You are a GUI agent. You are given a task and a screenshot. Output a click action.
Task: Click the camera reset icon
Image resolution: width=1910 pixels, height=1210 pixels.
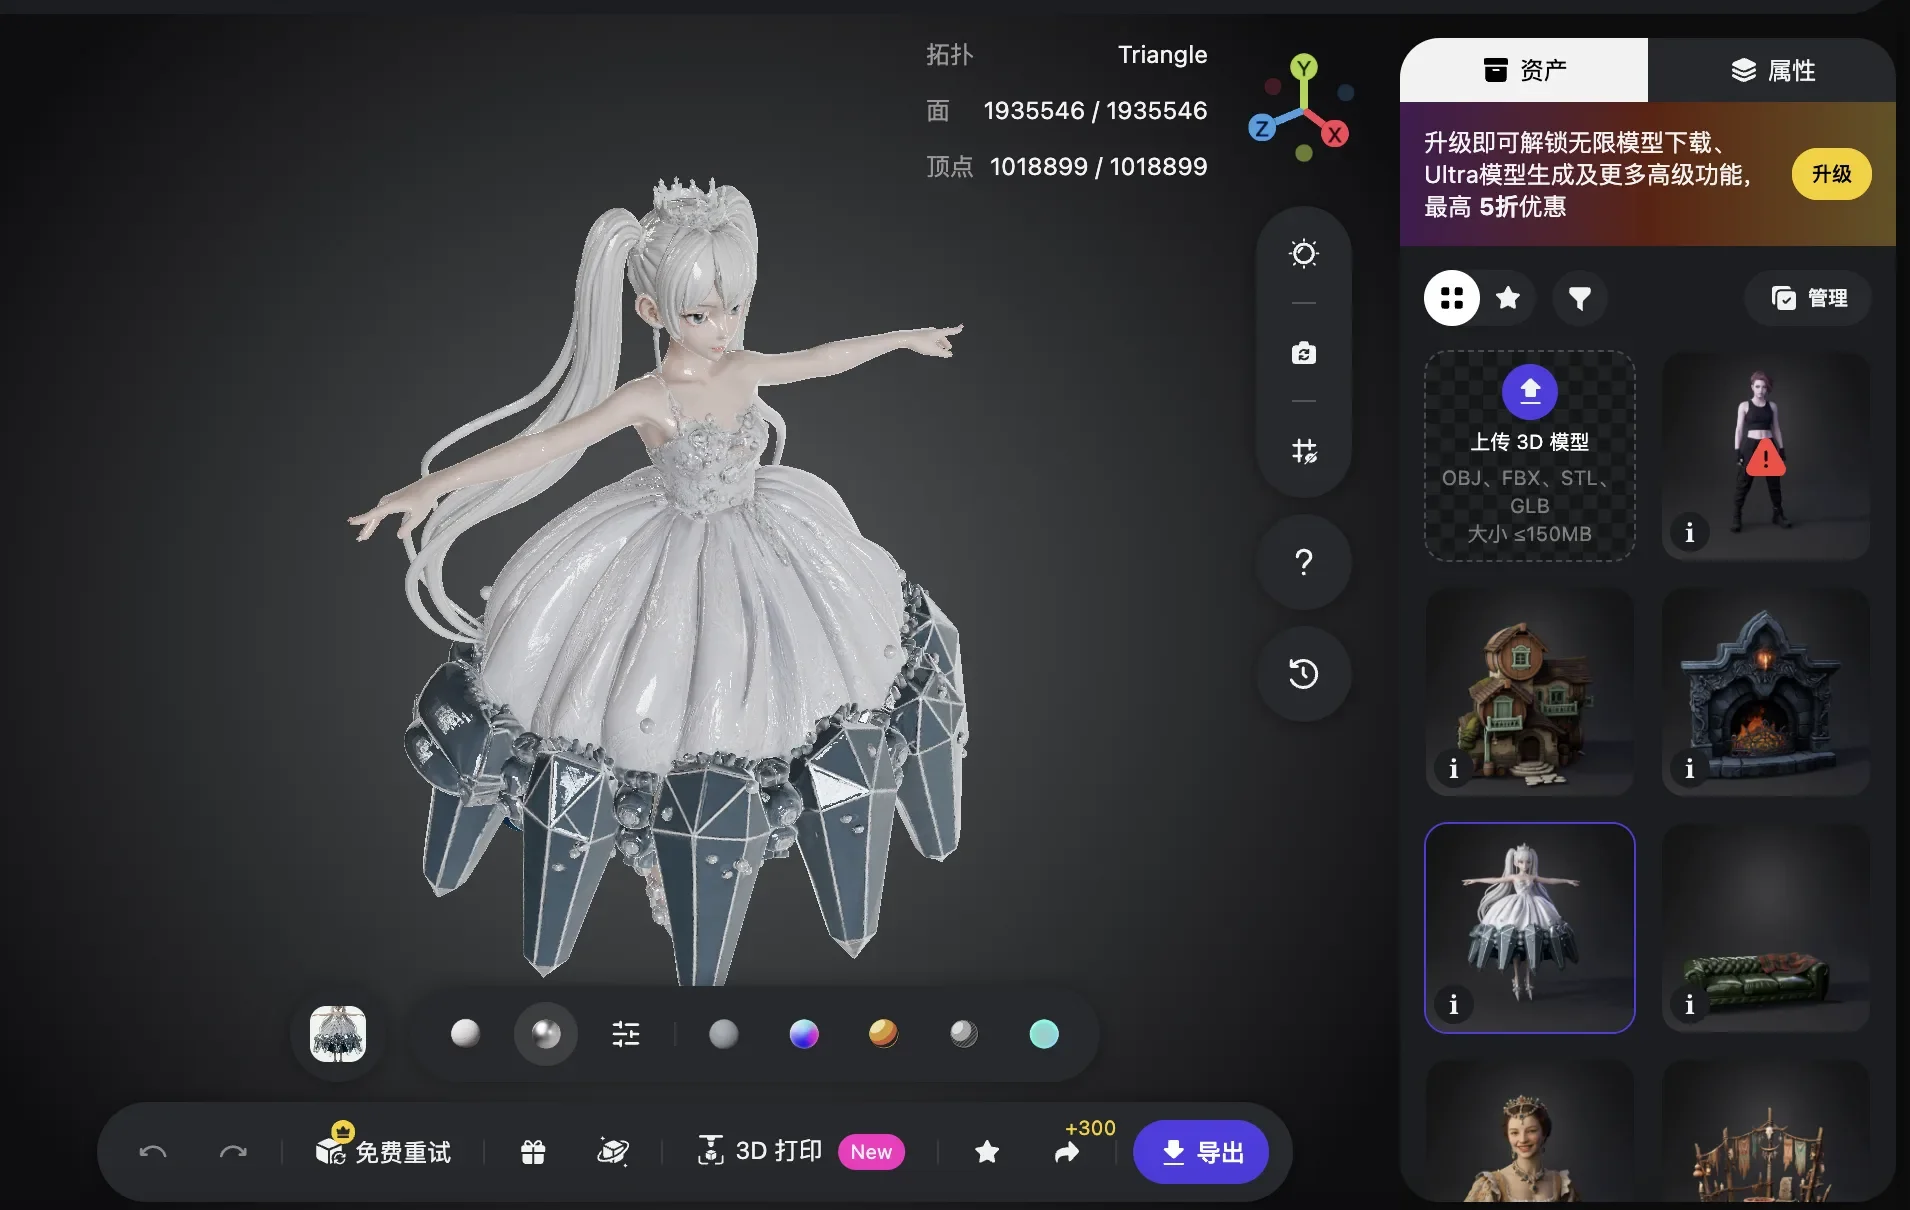1304,353
